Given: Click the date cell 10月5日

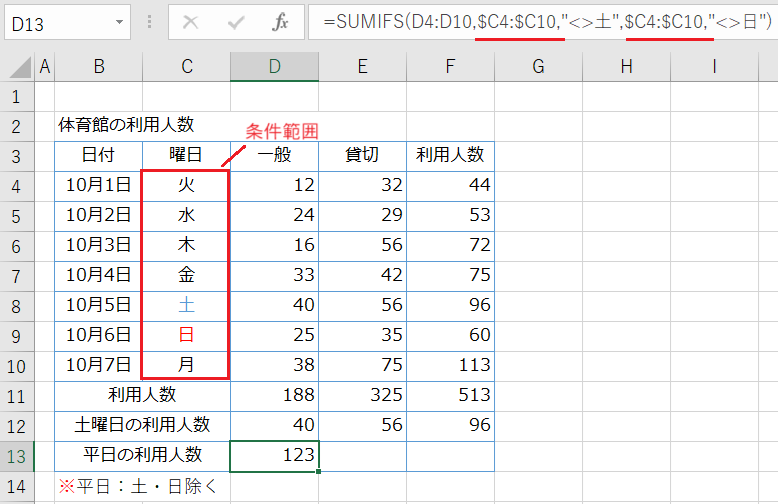Looking at the screenshot, I should [x=99, y=306].
